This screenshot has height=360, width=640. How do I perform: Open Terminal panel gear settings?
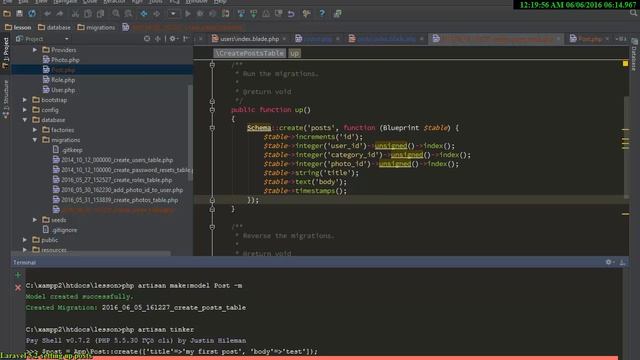(609, 262)
